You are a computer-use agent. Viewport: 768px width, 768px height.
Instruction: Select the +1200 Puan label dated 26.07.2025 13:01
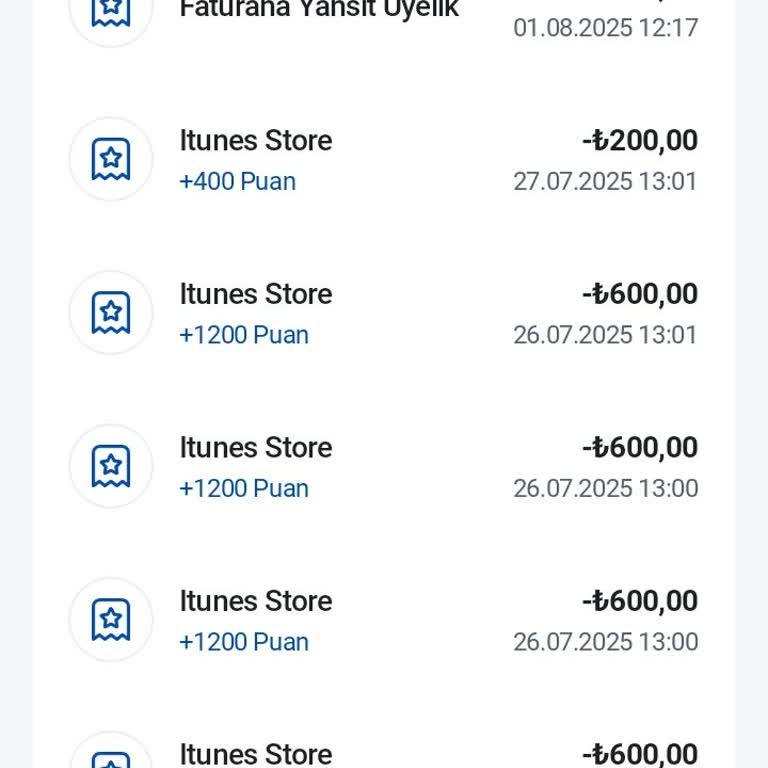(x=244, y=335)
